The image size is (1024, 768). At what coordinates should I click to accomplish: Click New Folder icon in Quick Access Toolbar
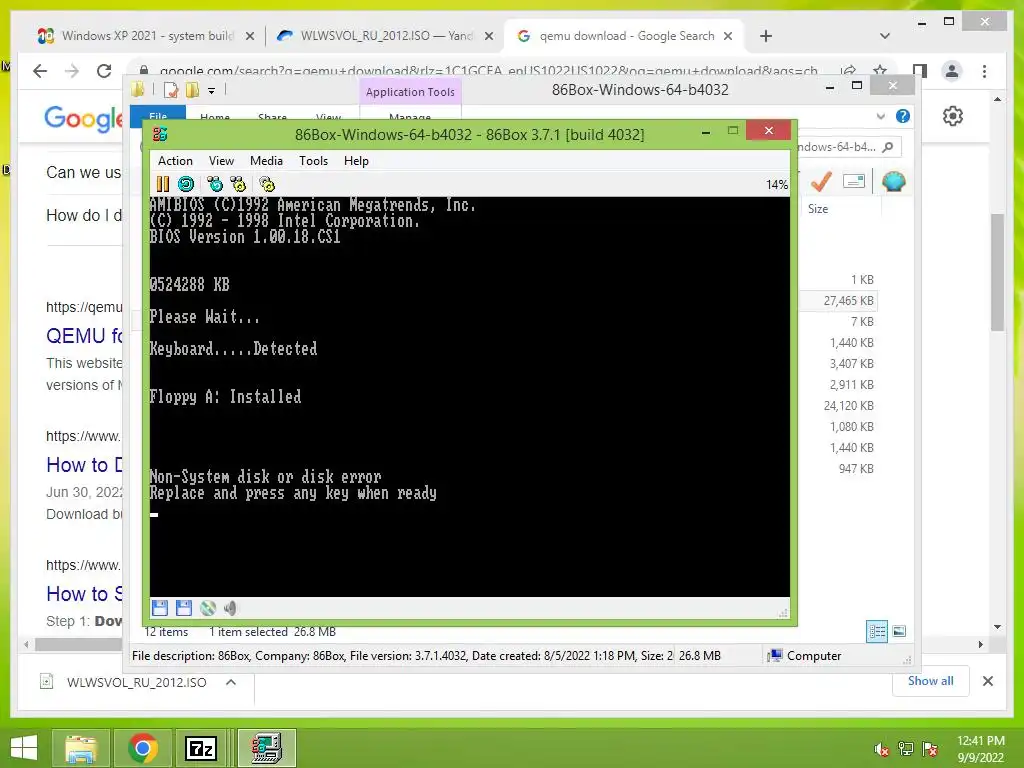pyautogui.click(x=193, y=90)
